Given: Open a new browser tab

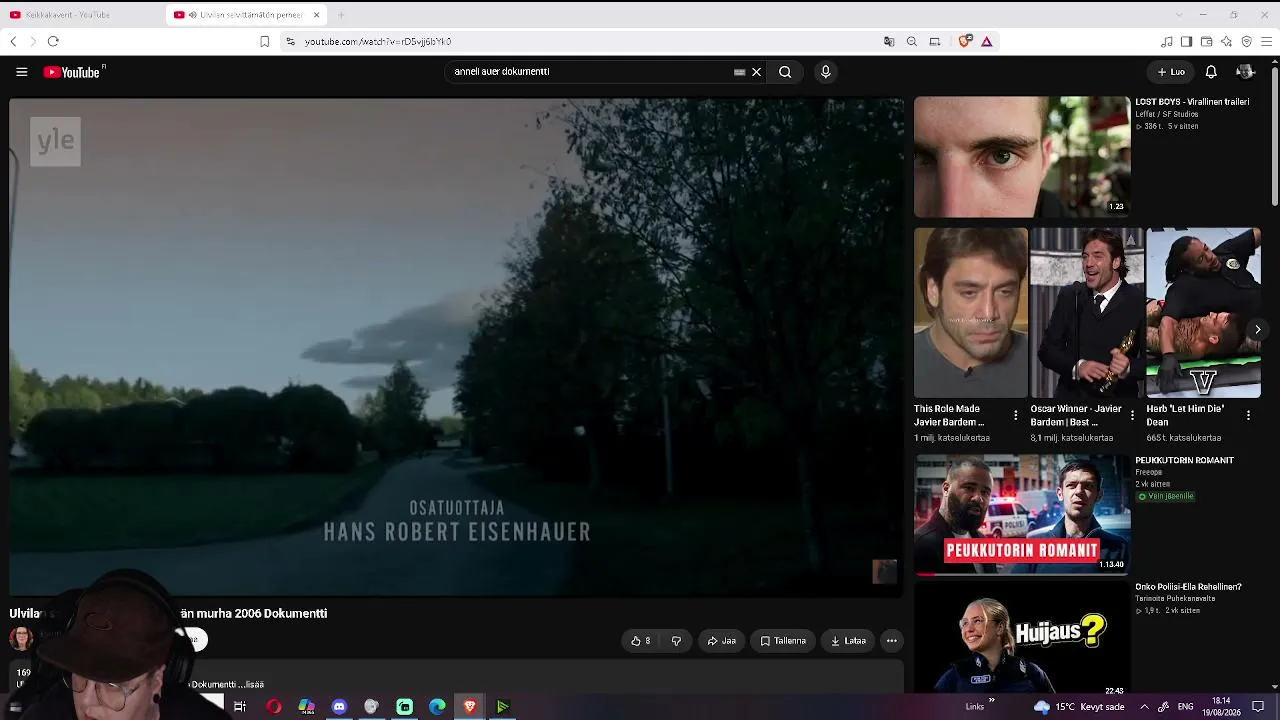Looking at the screenshot, I should [341, 15].
